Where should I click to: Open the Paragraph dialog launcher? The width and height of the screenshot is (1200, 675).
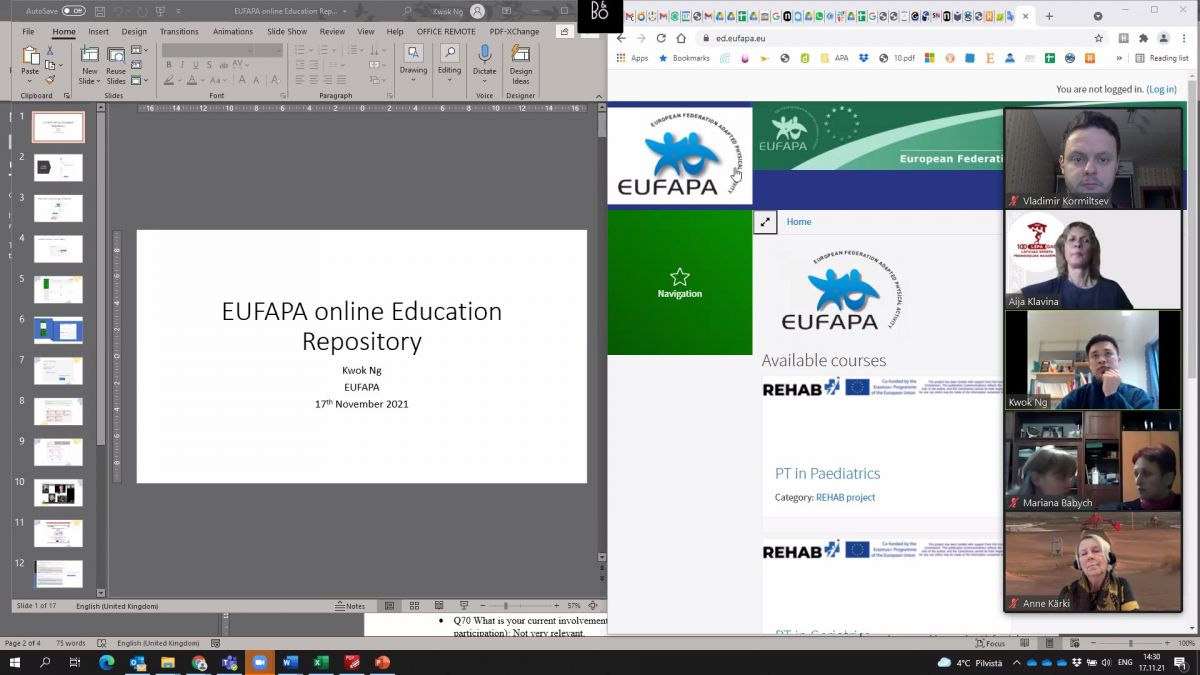pos(389,96)
